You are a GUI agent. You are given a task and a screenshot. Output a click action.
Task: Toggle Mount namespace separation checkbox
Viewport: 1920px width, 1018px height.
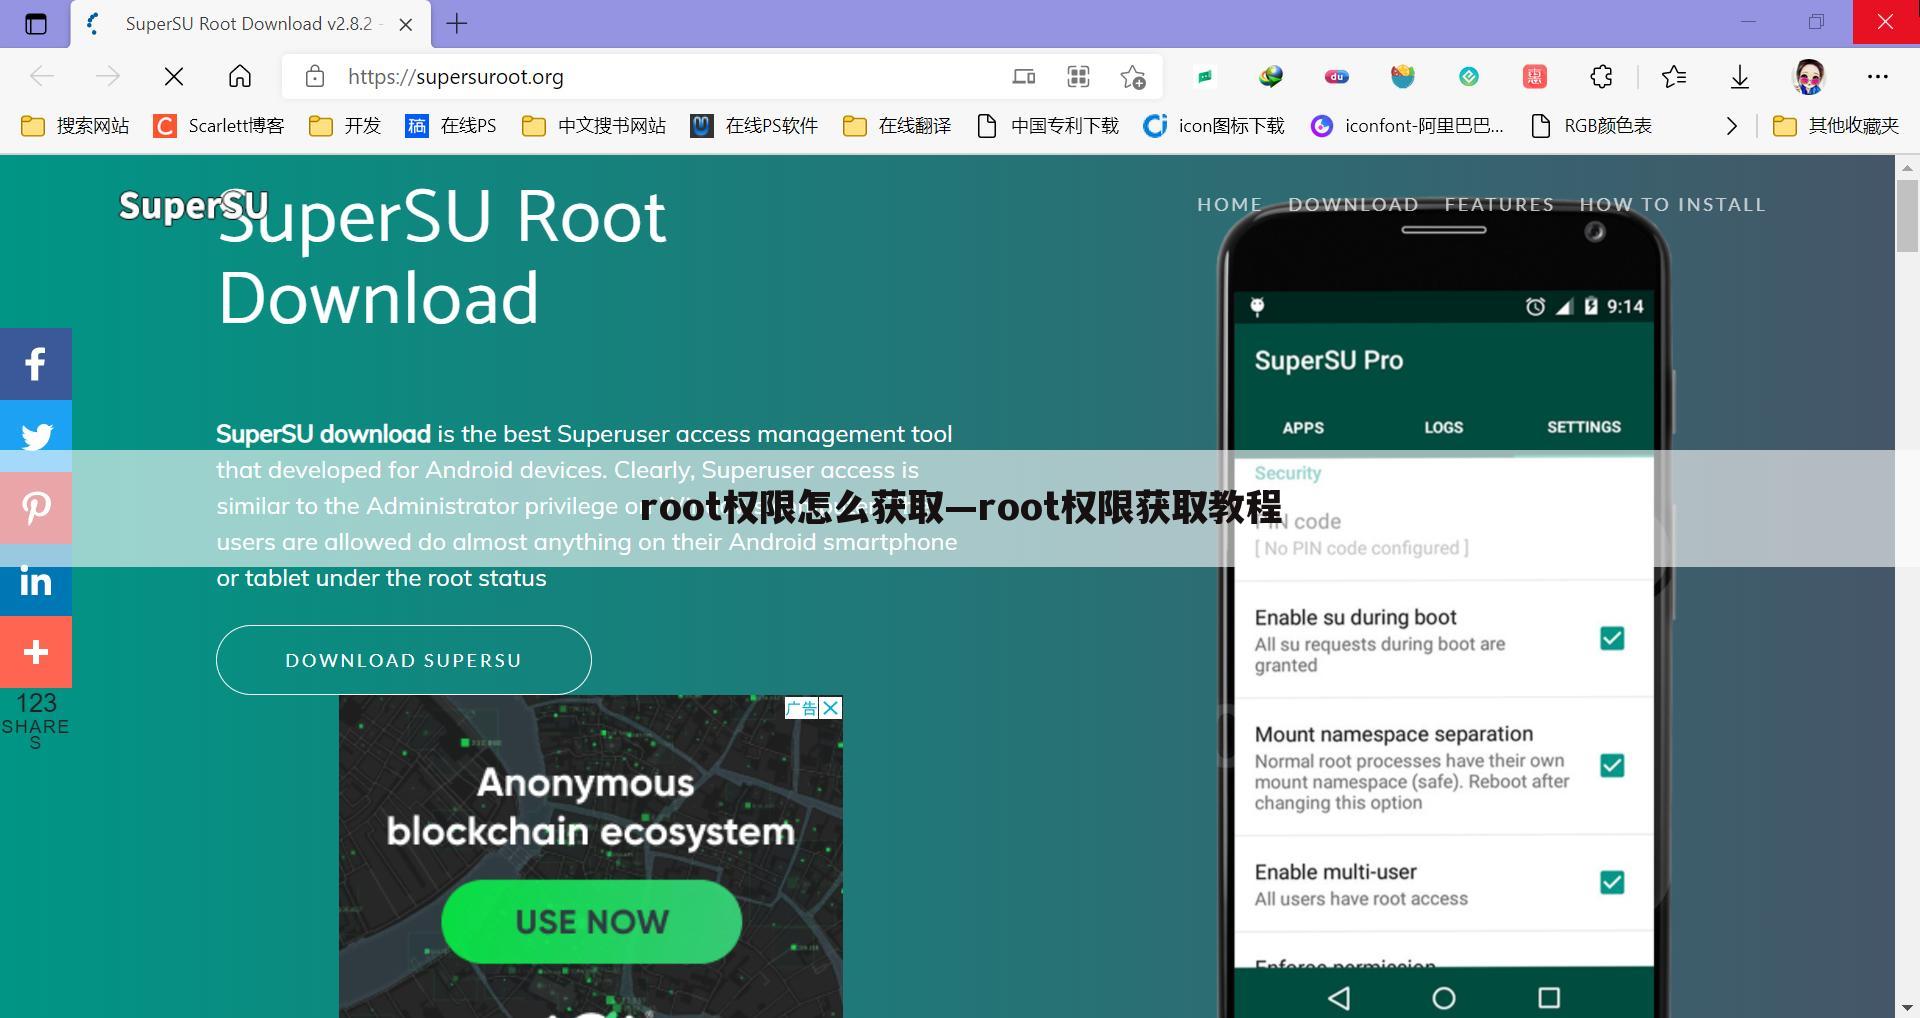tap(1612, 766)
